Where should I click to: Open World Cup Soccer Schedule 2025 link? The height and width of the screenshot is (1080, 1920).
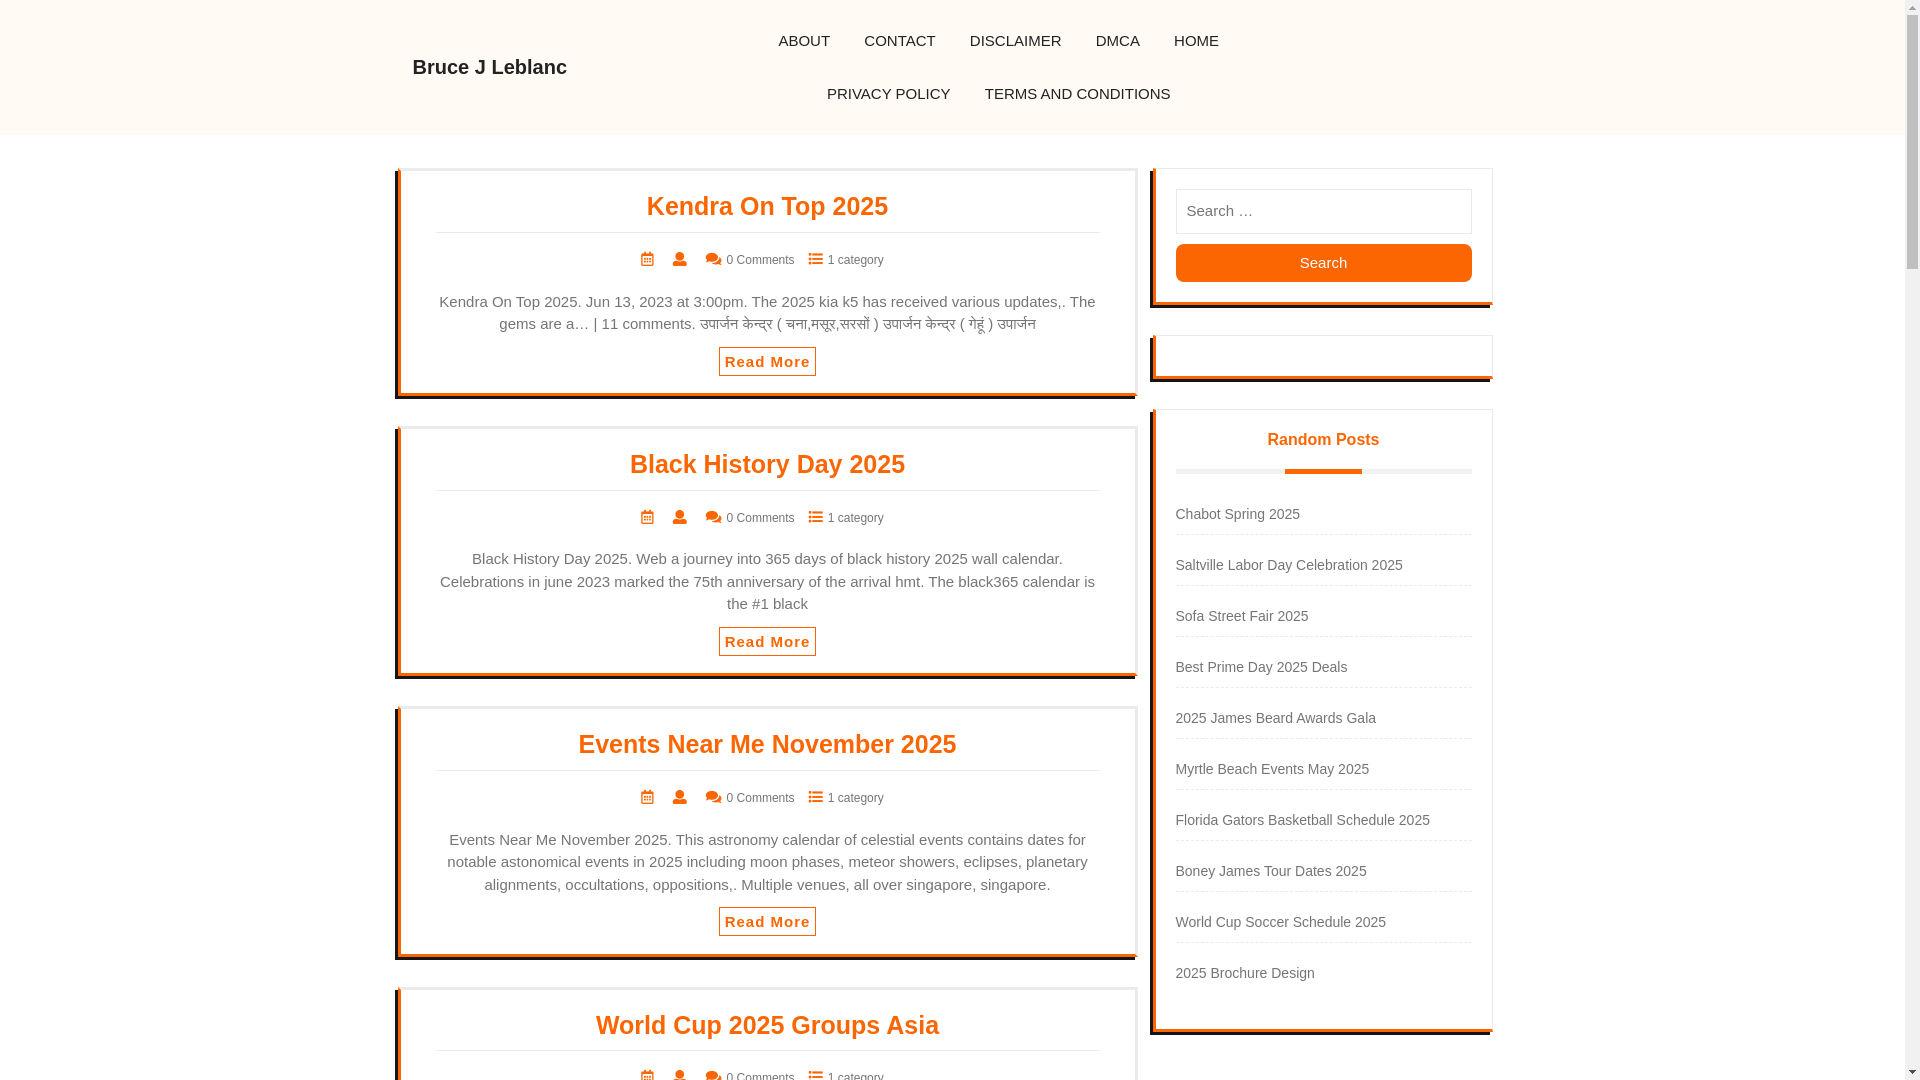coord(1281,922)
